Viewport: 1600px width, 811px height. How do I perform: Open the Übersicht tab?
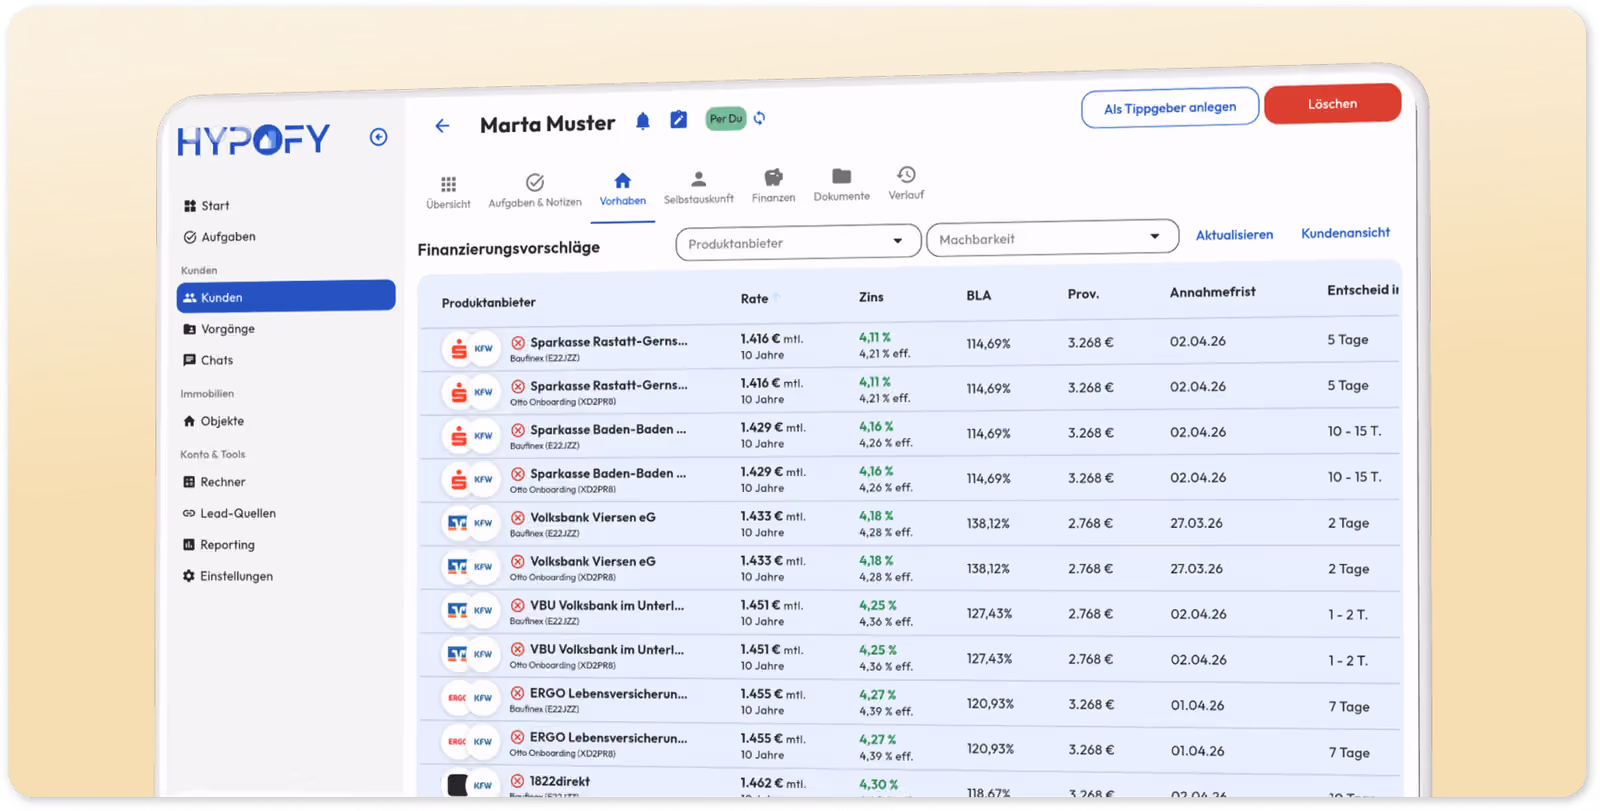pos(448,192)
